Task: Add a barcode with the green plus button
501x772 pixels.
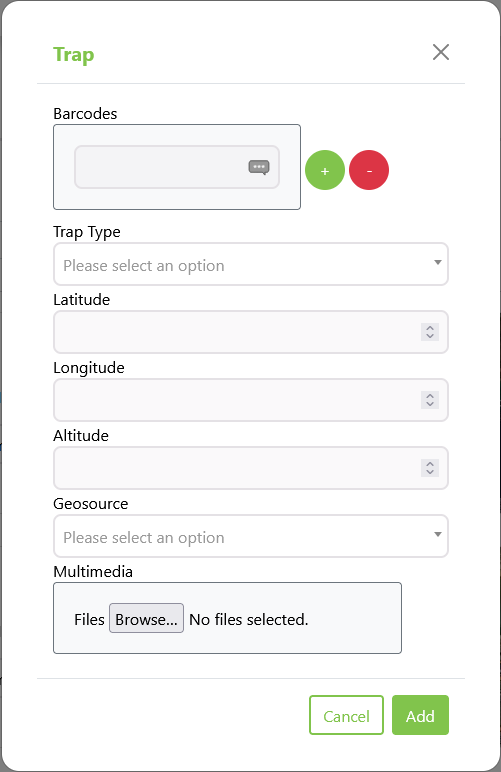Action: tap(325, 170)
